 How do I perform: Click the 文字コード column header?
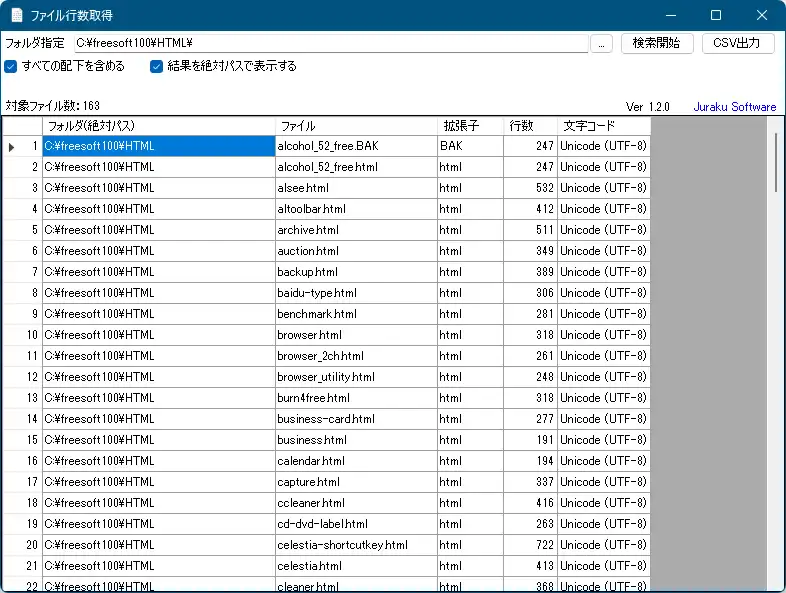pos(603,126)
